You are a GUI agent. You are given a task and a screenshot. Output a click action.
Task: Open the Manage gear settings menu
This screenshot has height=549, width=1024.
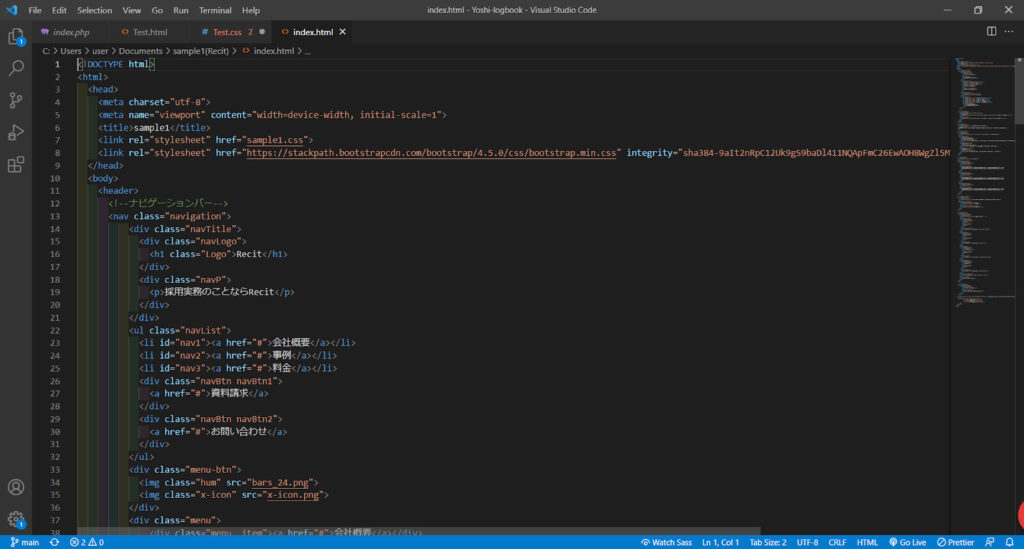click(x=16, y=519)
